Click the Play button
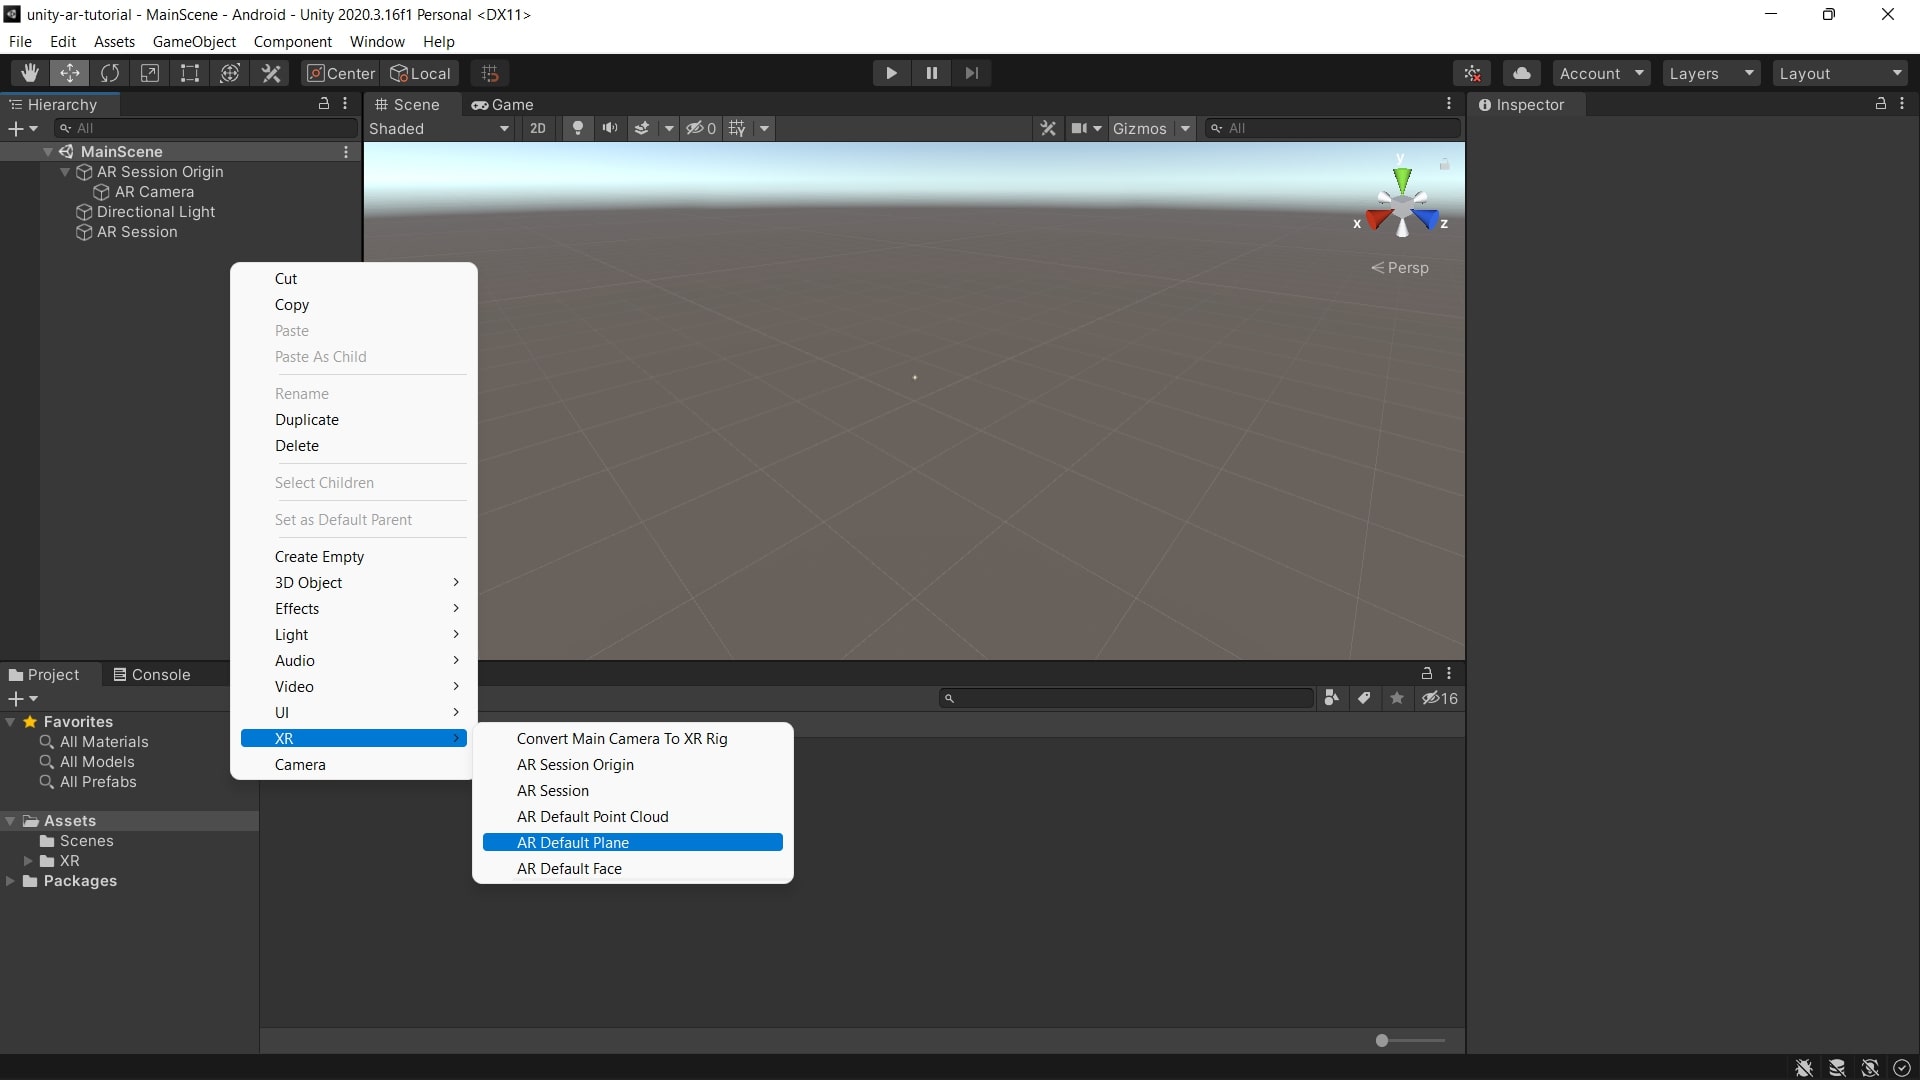This screenshot has width=1920, height=1080. [x=891, y=73]
